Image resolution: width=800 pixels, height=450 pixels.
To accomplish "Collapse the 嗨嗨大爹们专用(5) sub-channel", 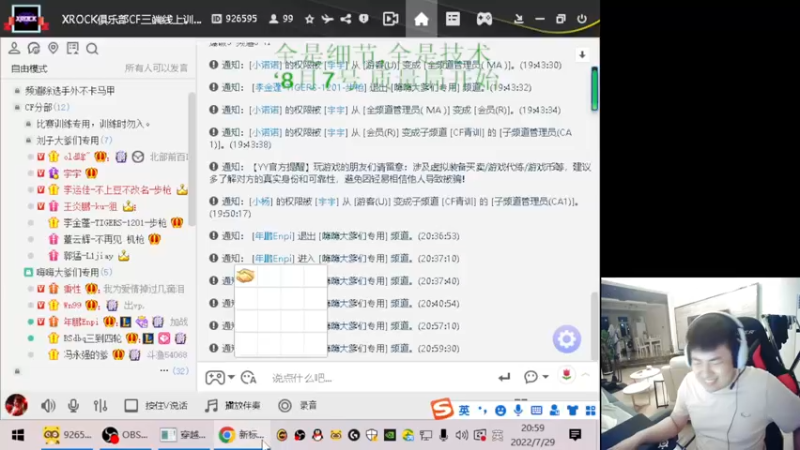I will pyautogui.click(x=29, y=272).
